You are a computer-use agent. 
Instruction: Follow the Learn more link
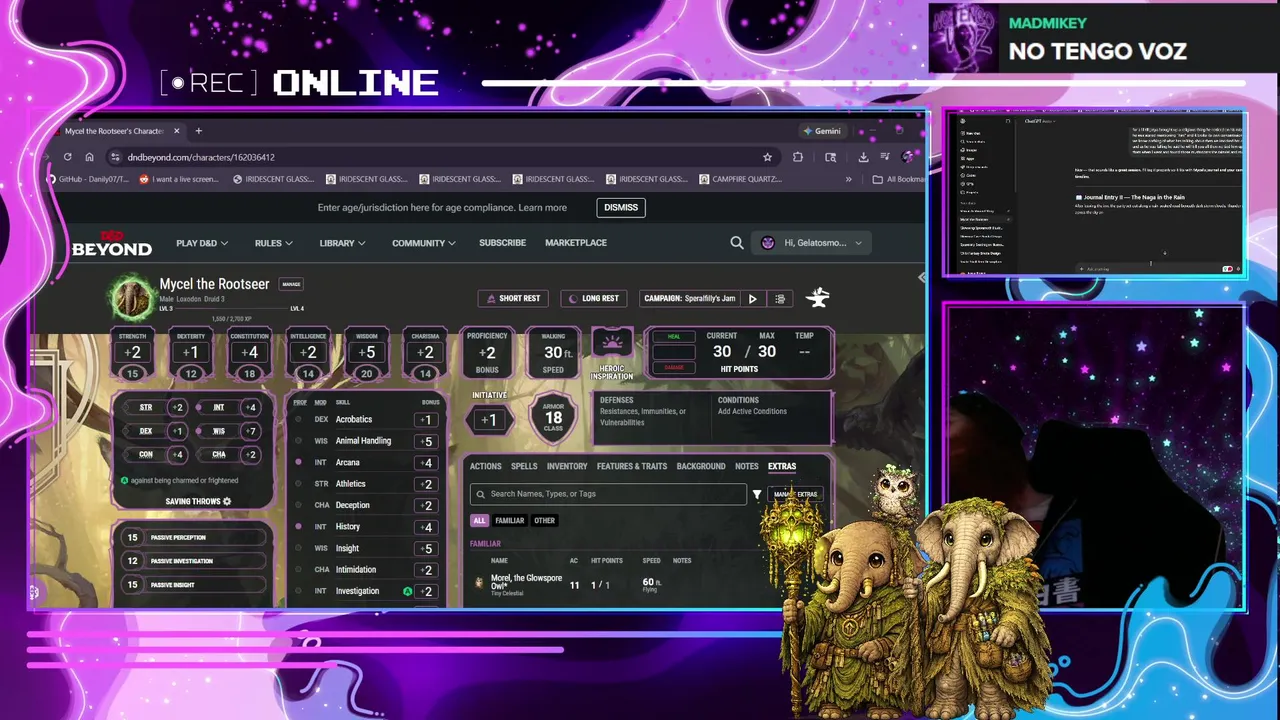542,208
